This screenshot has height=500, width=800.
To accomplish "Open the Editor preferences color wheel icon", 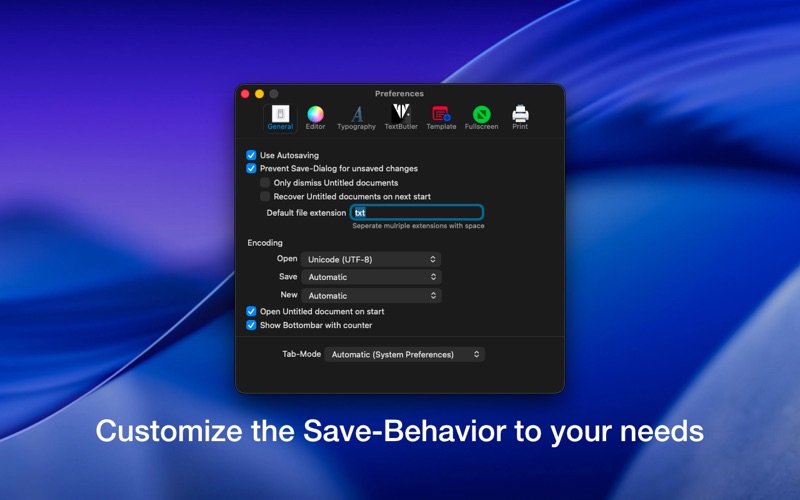I will (315, 114).
